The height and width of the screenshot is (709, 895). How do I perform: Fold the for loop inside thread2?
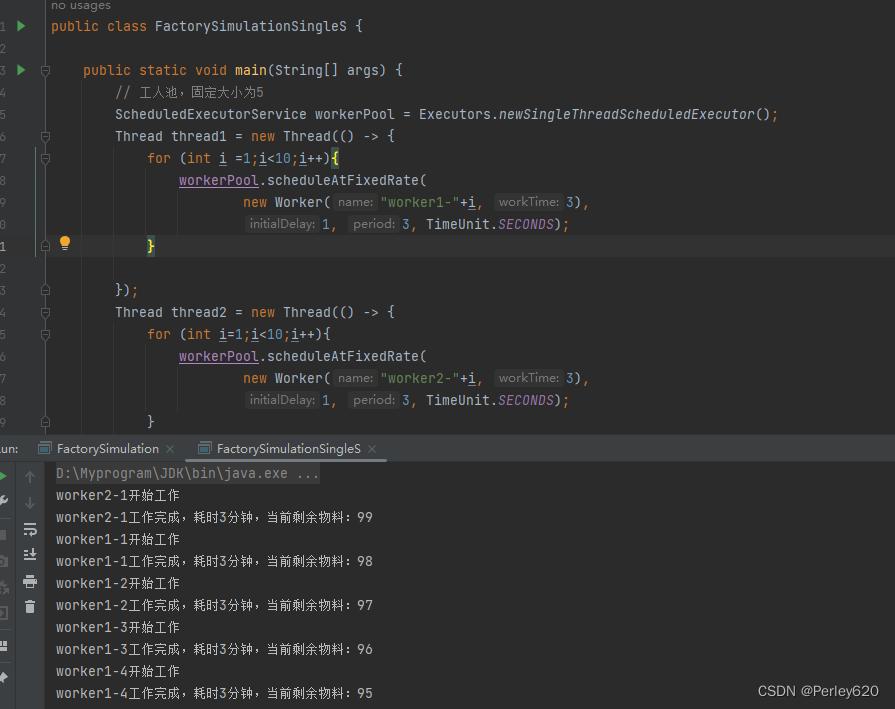(x=45, y=334)
